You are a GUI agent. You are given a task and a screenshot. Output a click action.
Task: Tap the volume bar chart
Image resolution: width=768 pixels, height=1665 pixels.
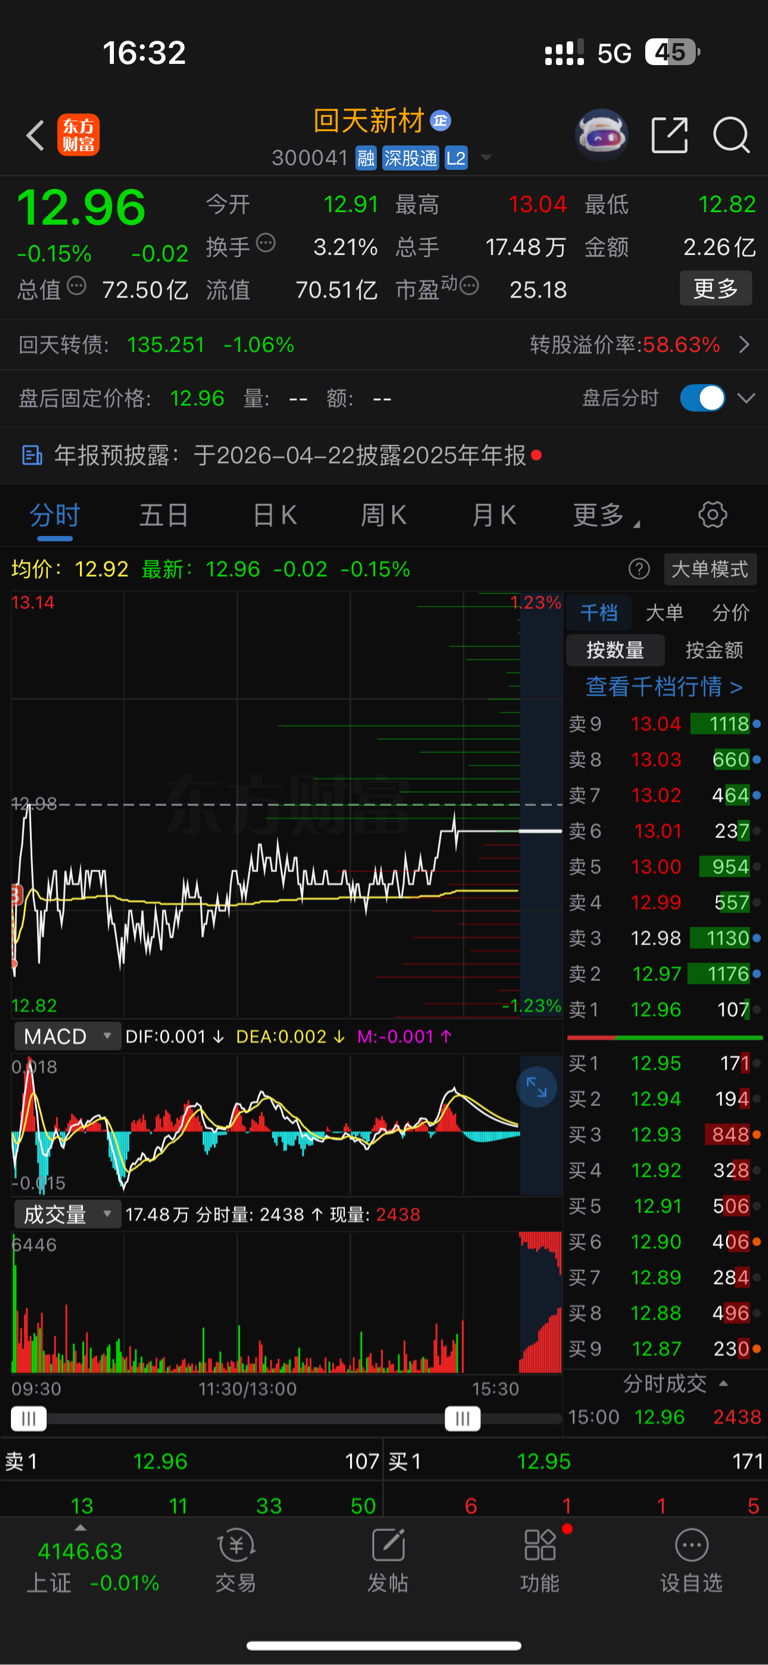coord(287,1303)
